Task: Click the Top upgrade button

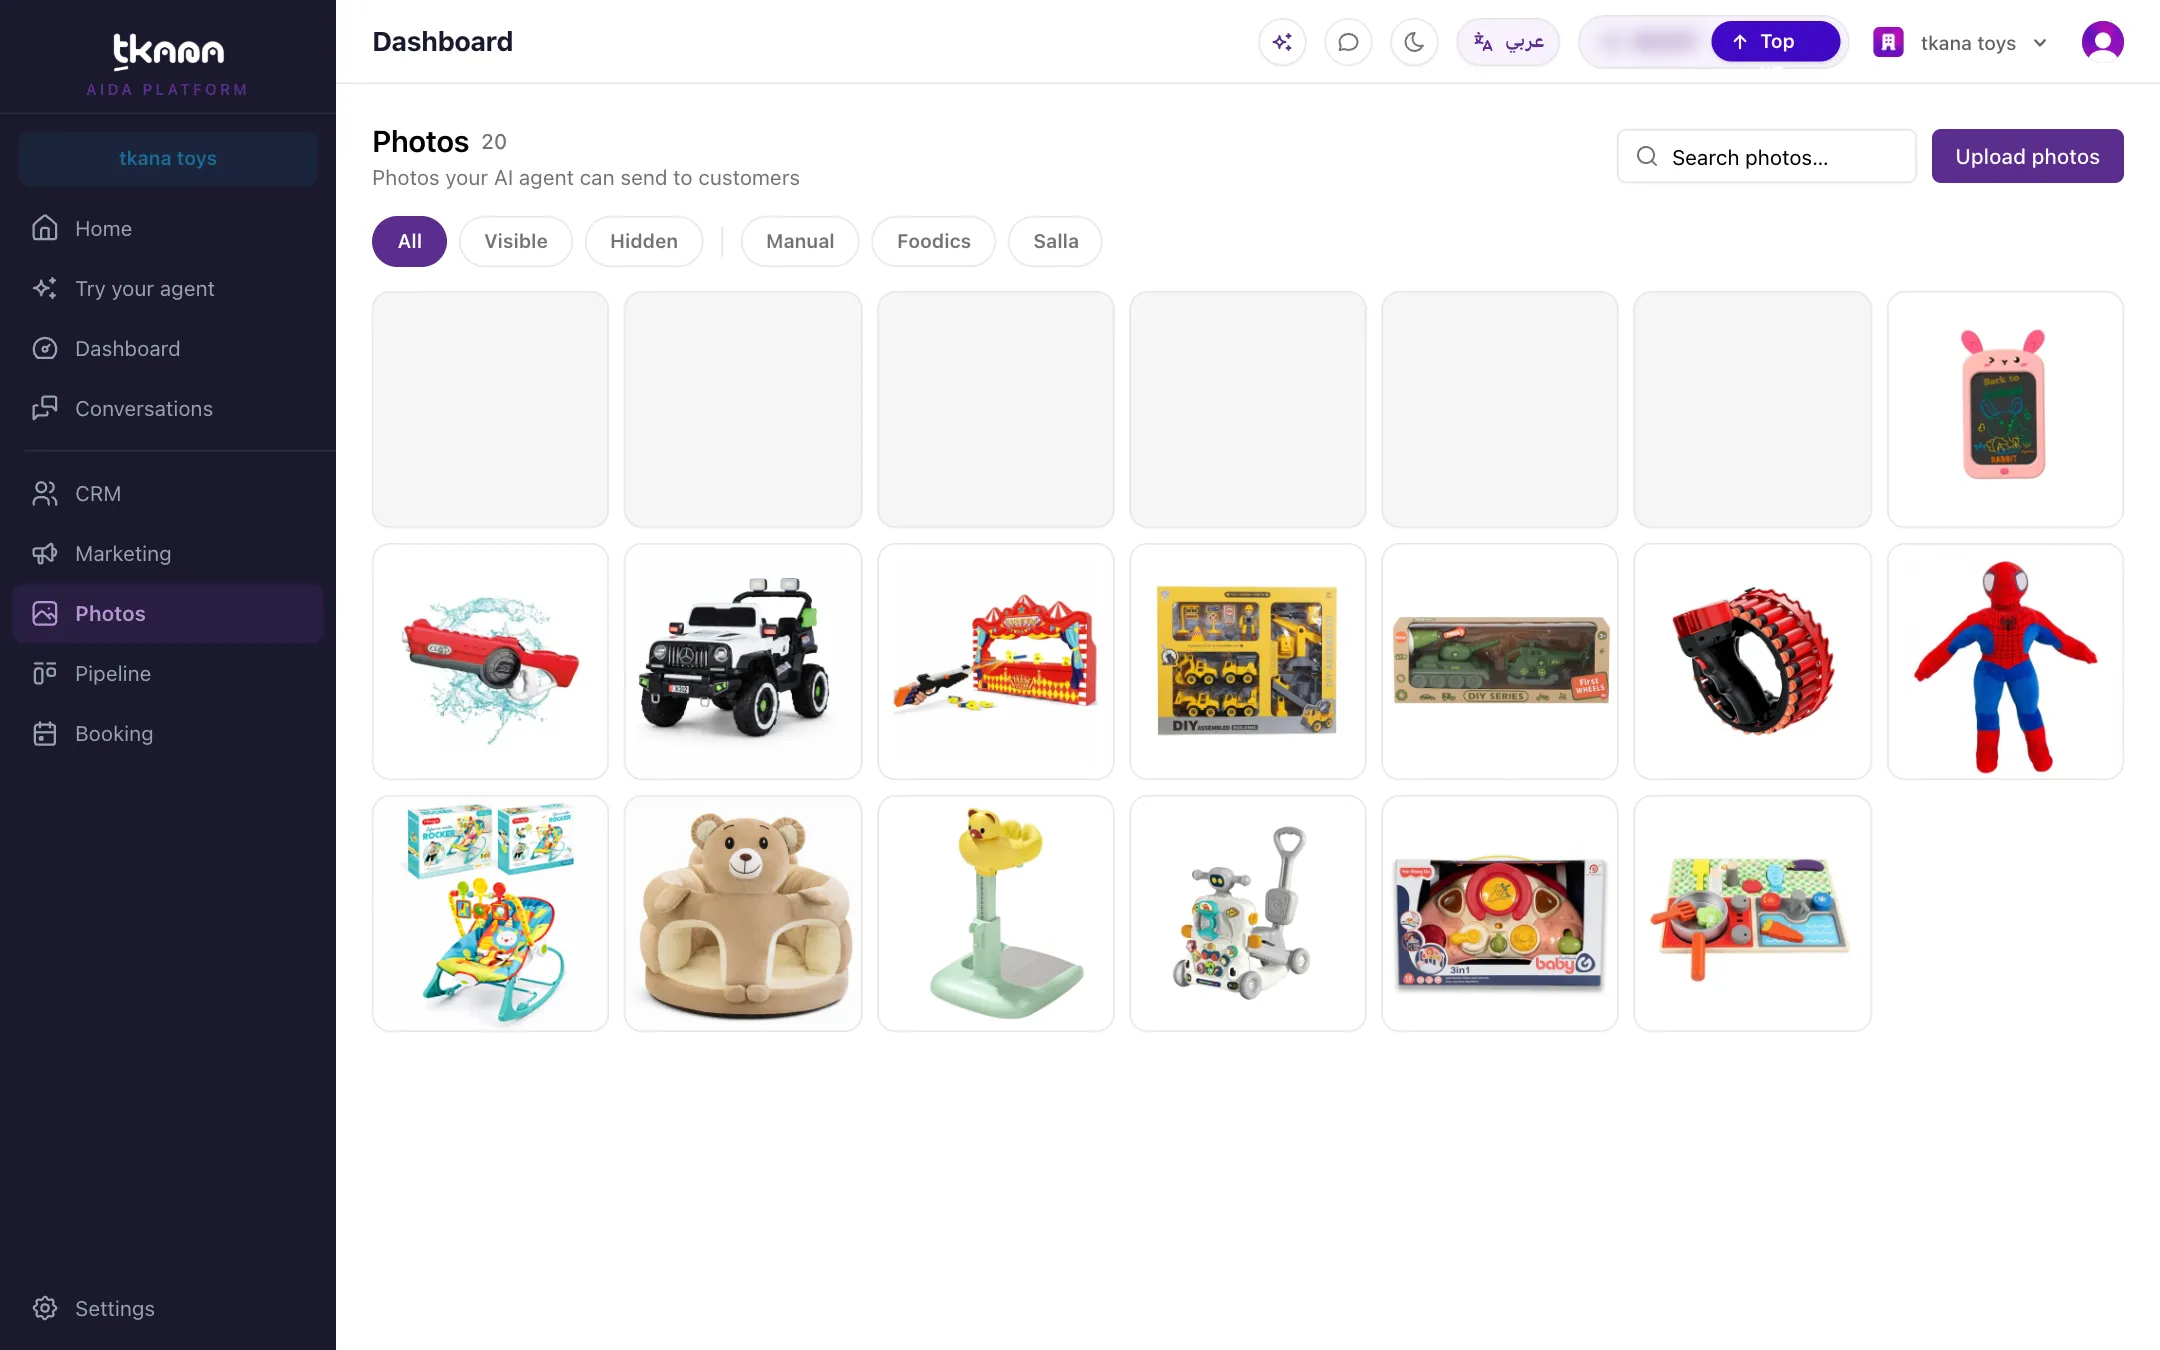Action: point(1775,42)
